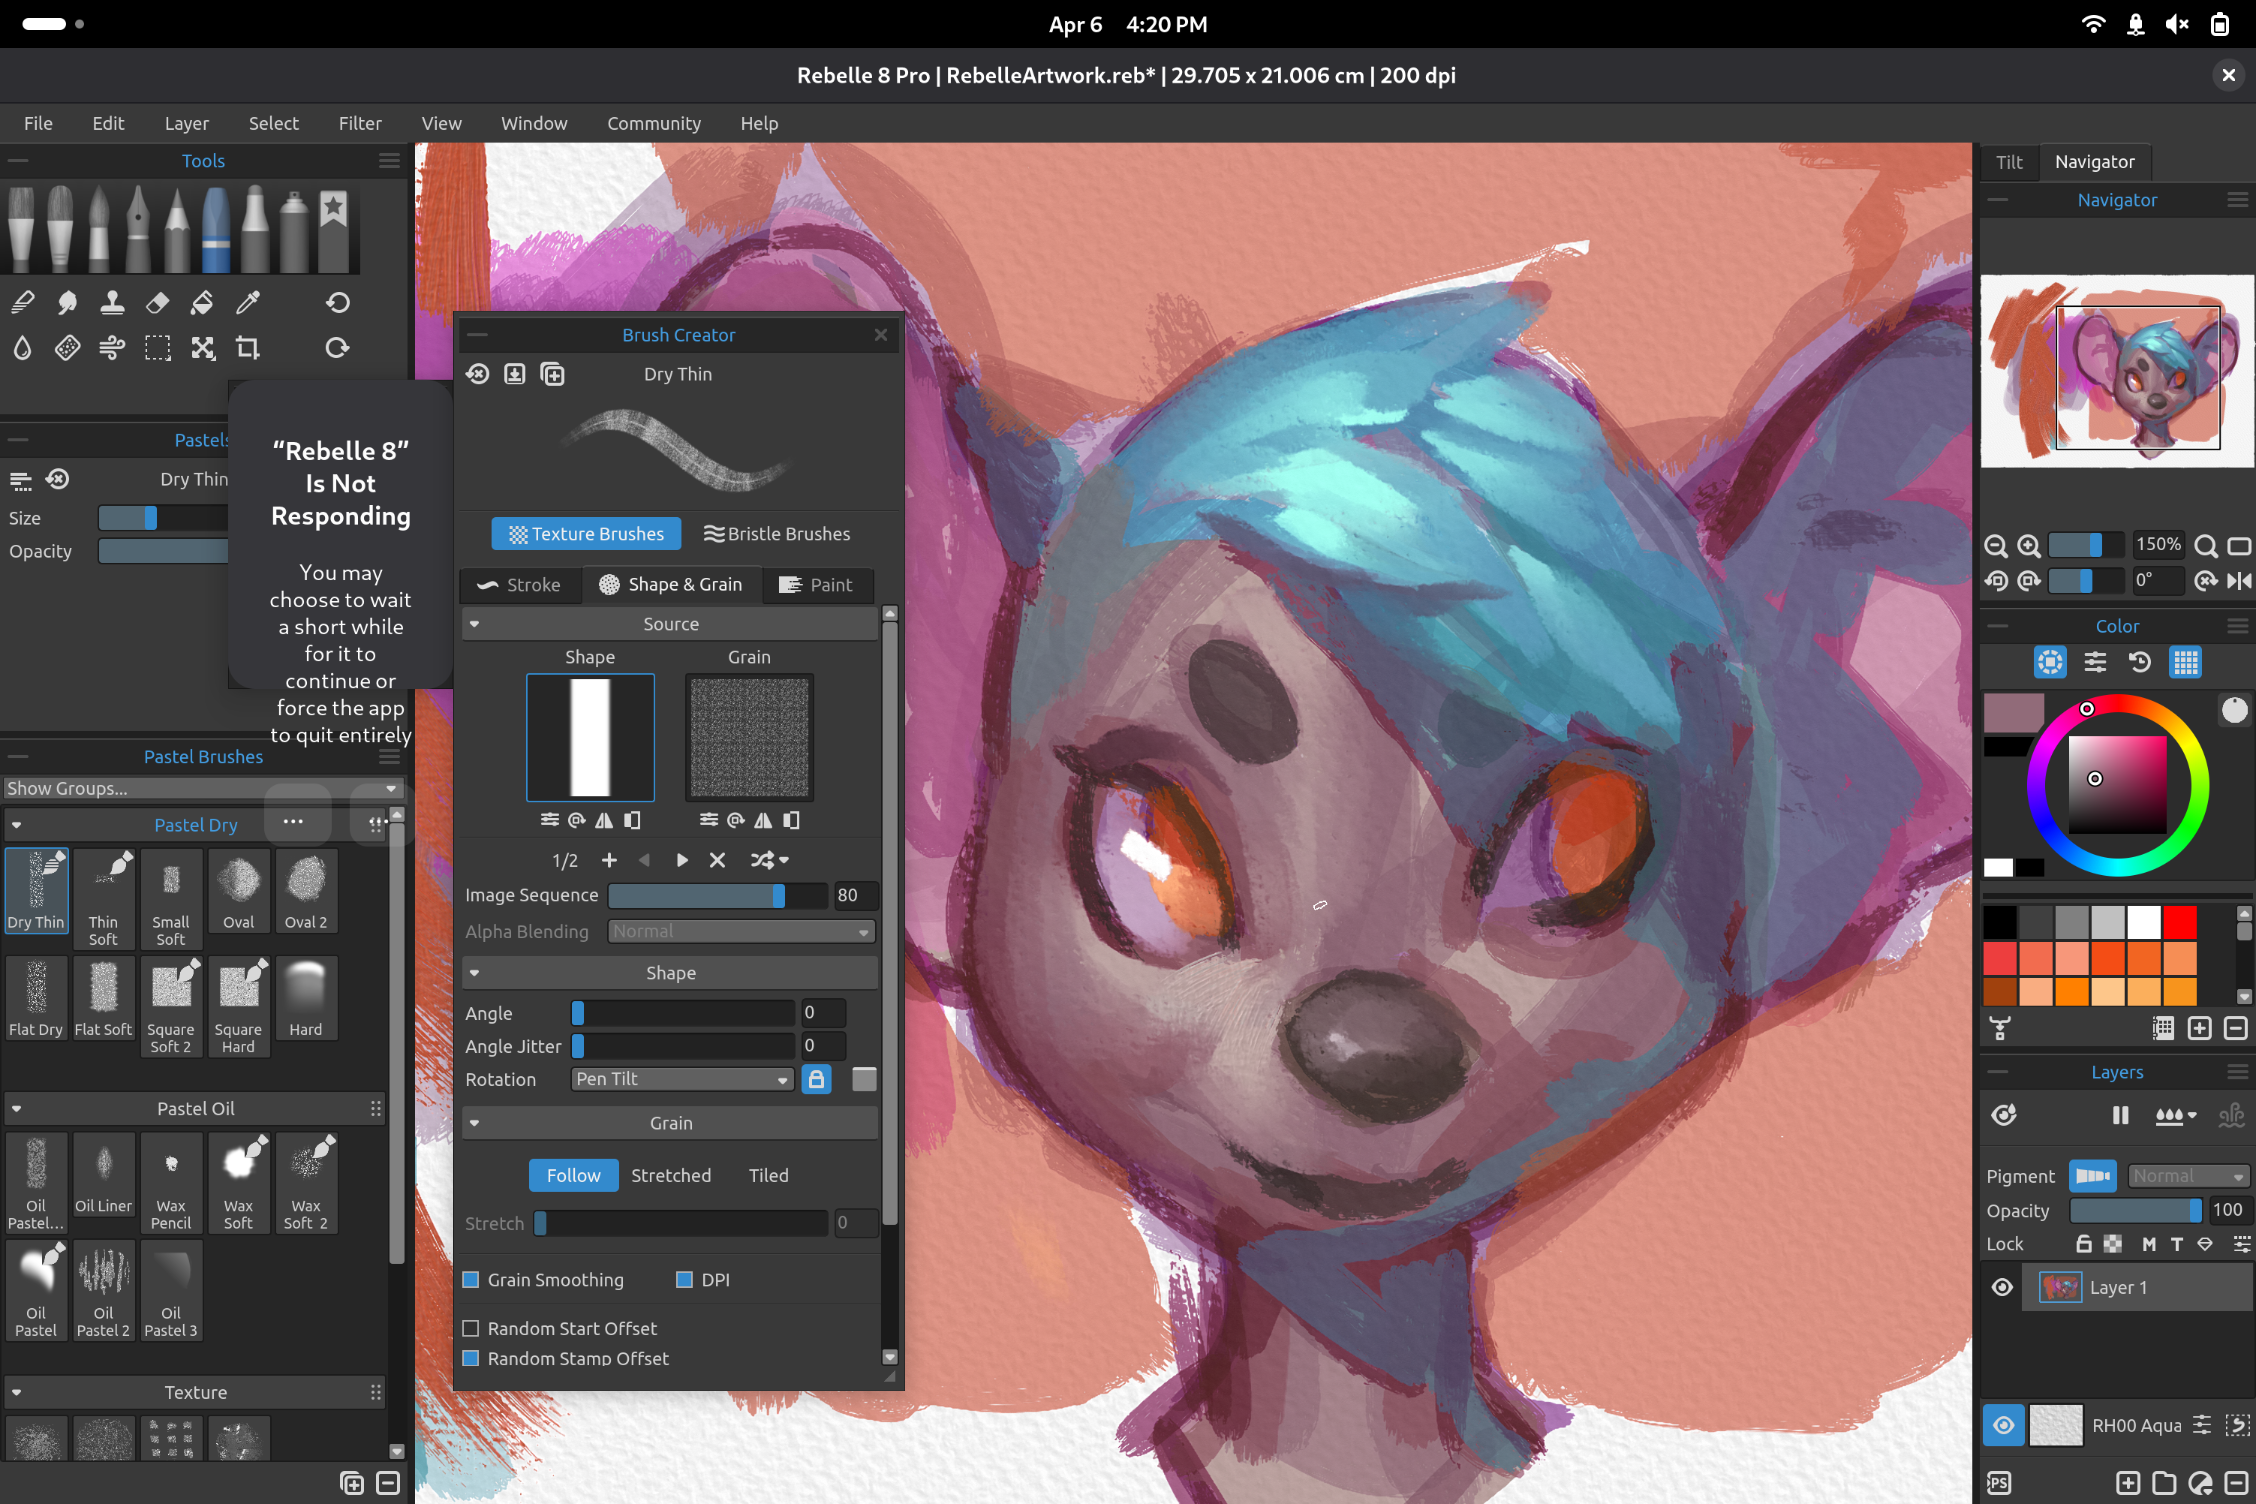This screenshot has width=2256, height=1504.
Task: Select the Oval 2 brush preset
Action: point(306,891)
